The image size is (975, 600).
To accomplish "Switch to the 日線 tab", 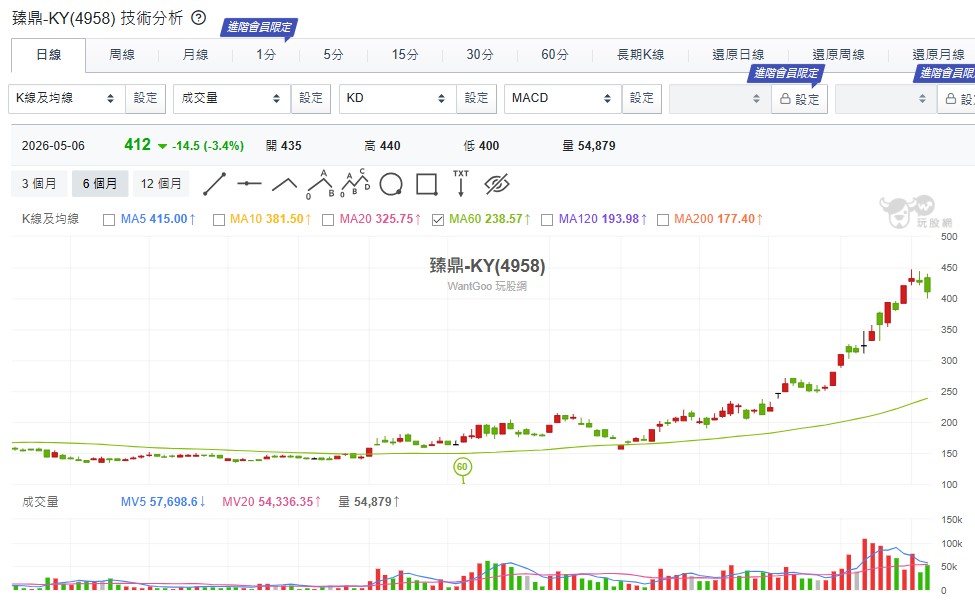I will (49, 55).
